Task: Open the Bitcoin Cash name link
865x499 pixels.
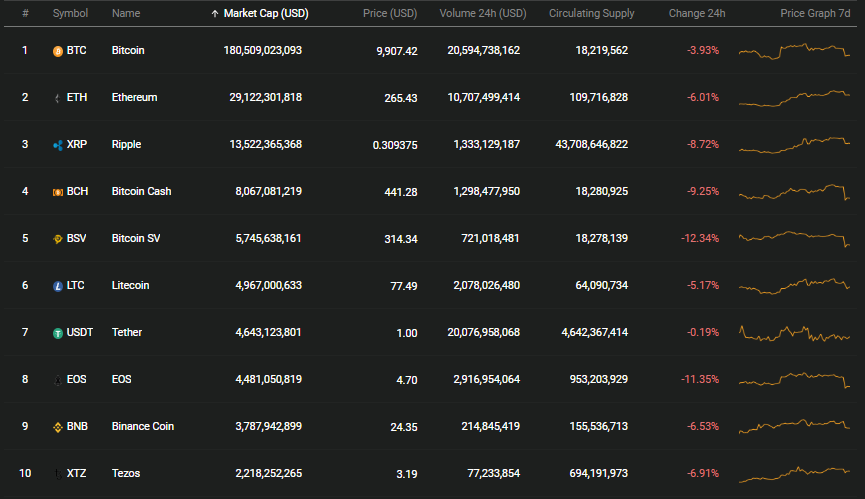Action: [141, 191]
